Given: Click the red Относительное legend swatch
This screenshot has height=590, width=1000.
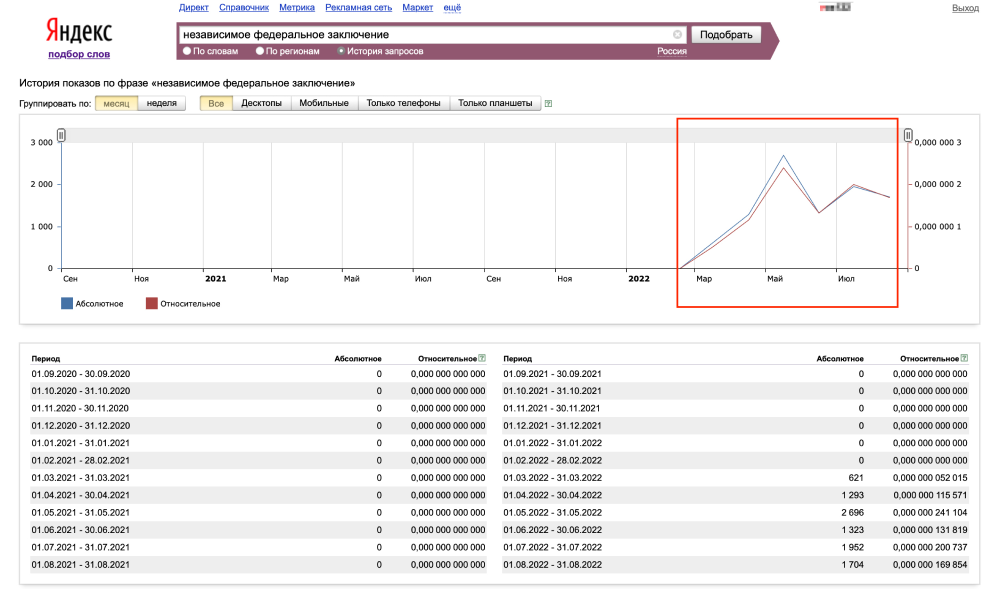Looking at the screenshot, I should pos(152,304).
